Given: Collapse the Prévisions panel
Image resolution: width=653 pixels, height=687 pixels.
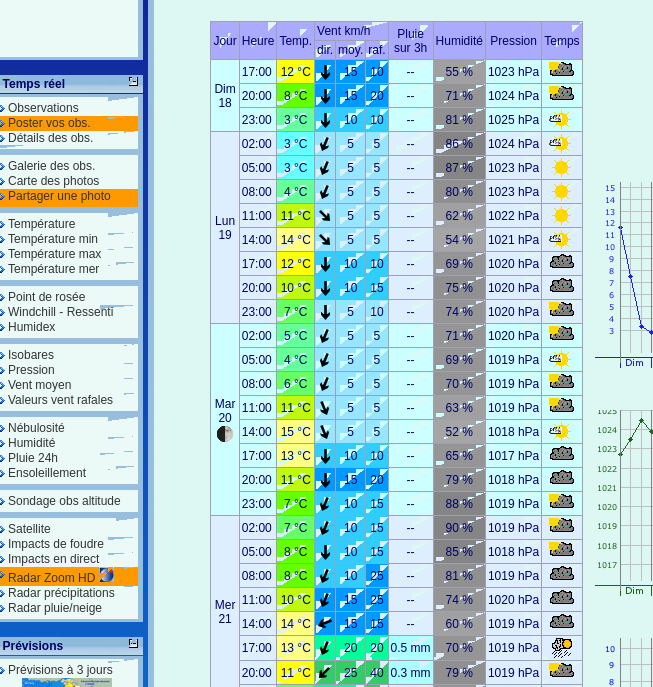Looking at the screenshot, I should tap(133, 643).
